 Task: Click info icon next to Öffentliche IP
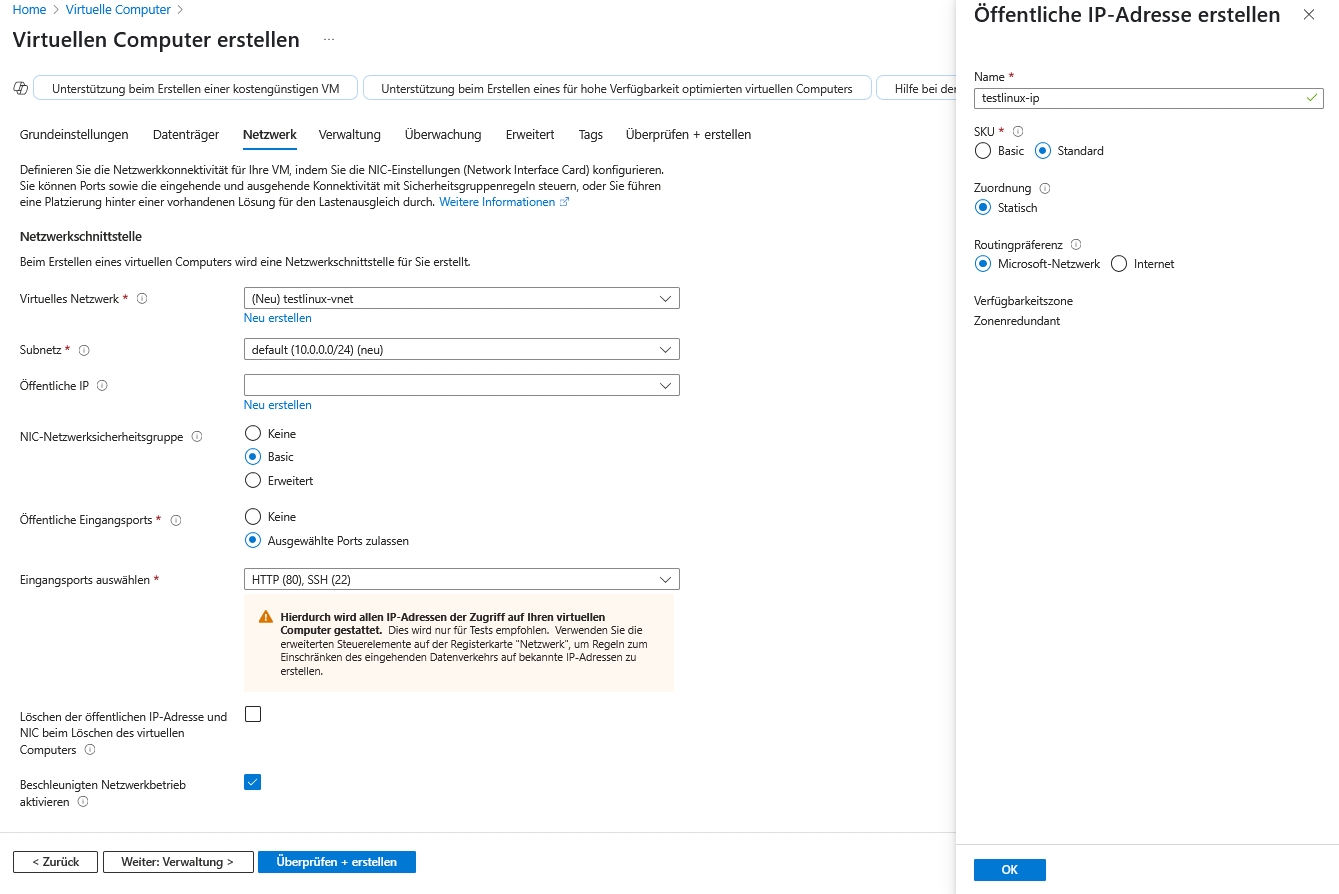click(102, 386)
